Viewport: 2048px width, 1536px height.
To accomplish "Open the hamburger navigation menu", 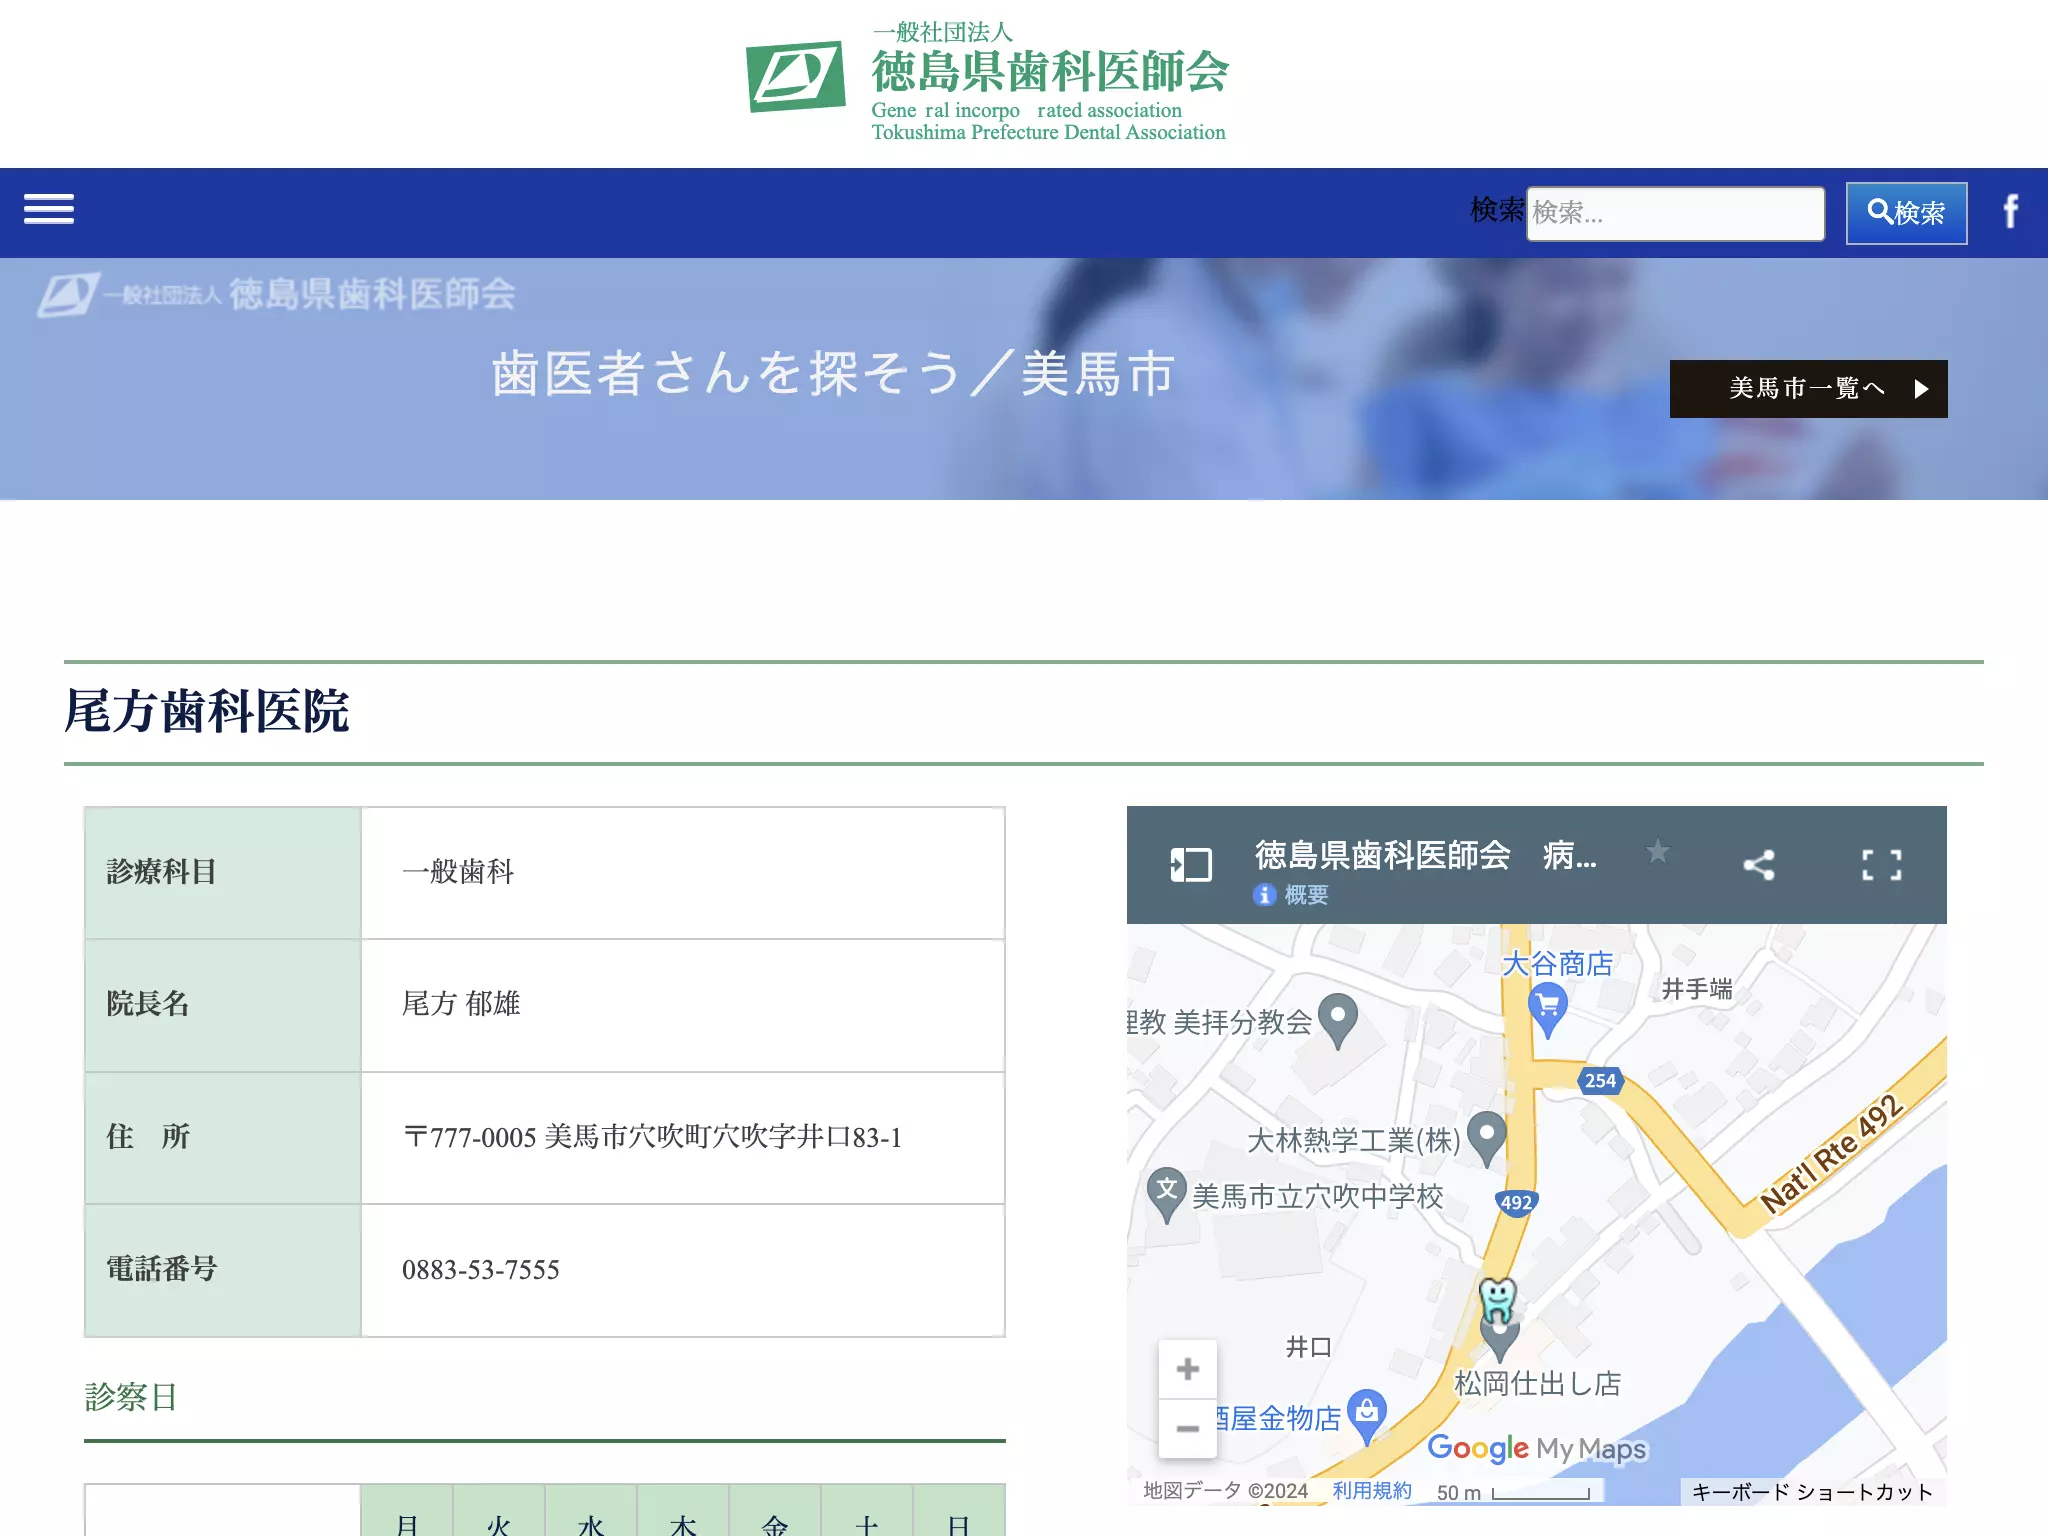I will [49, 209].
